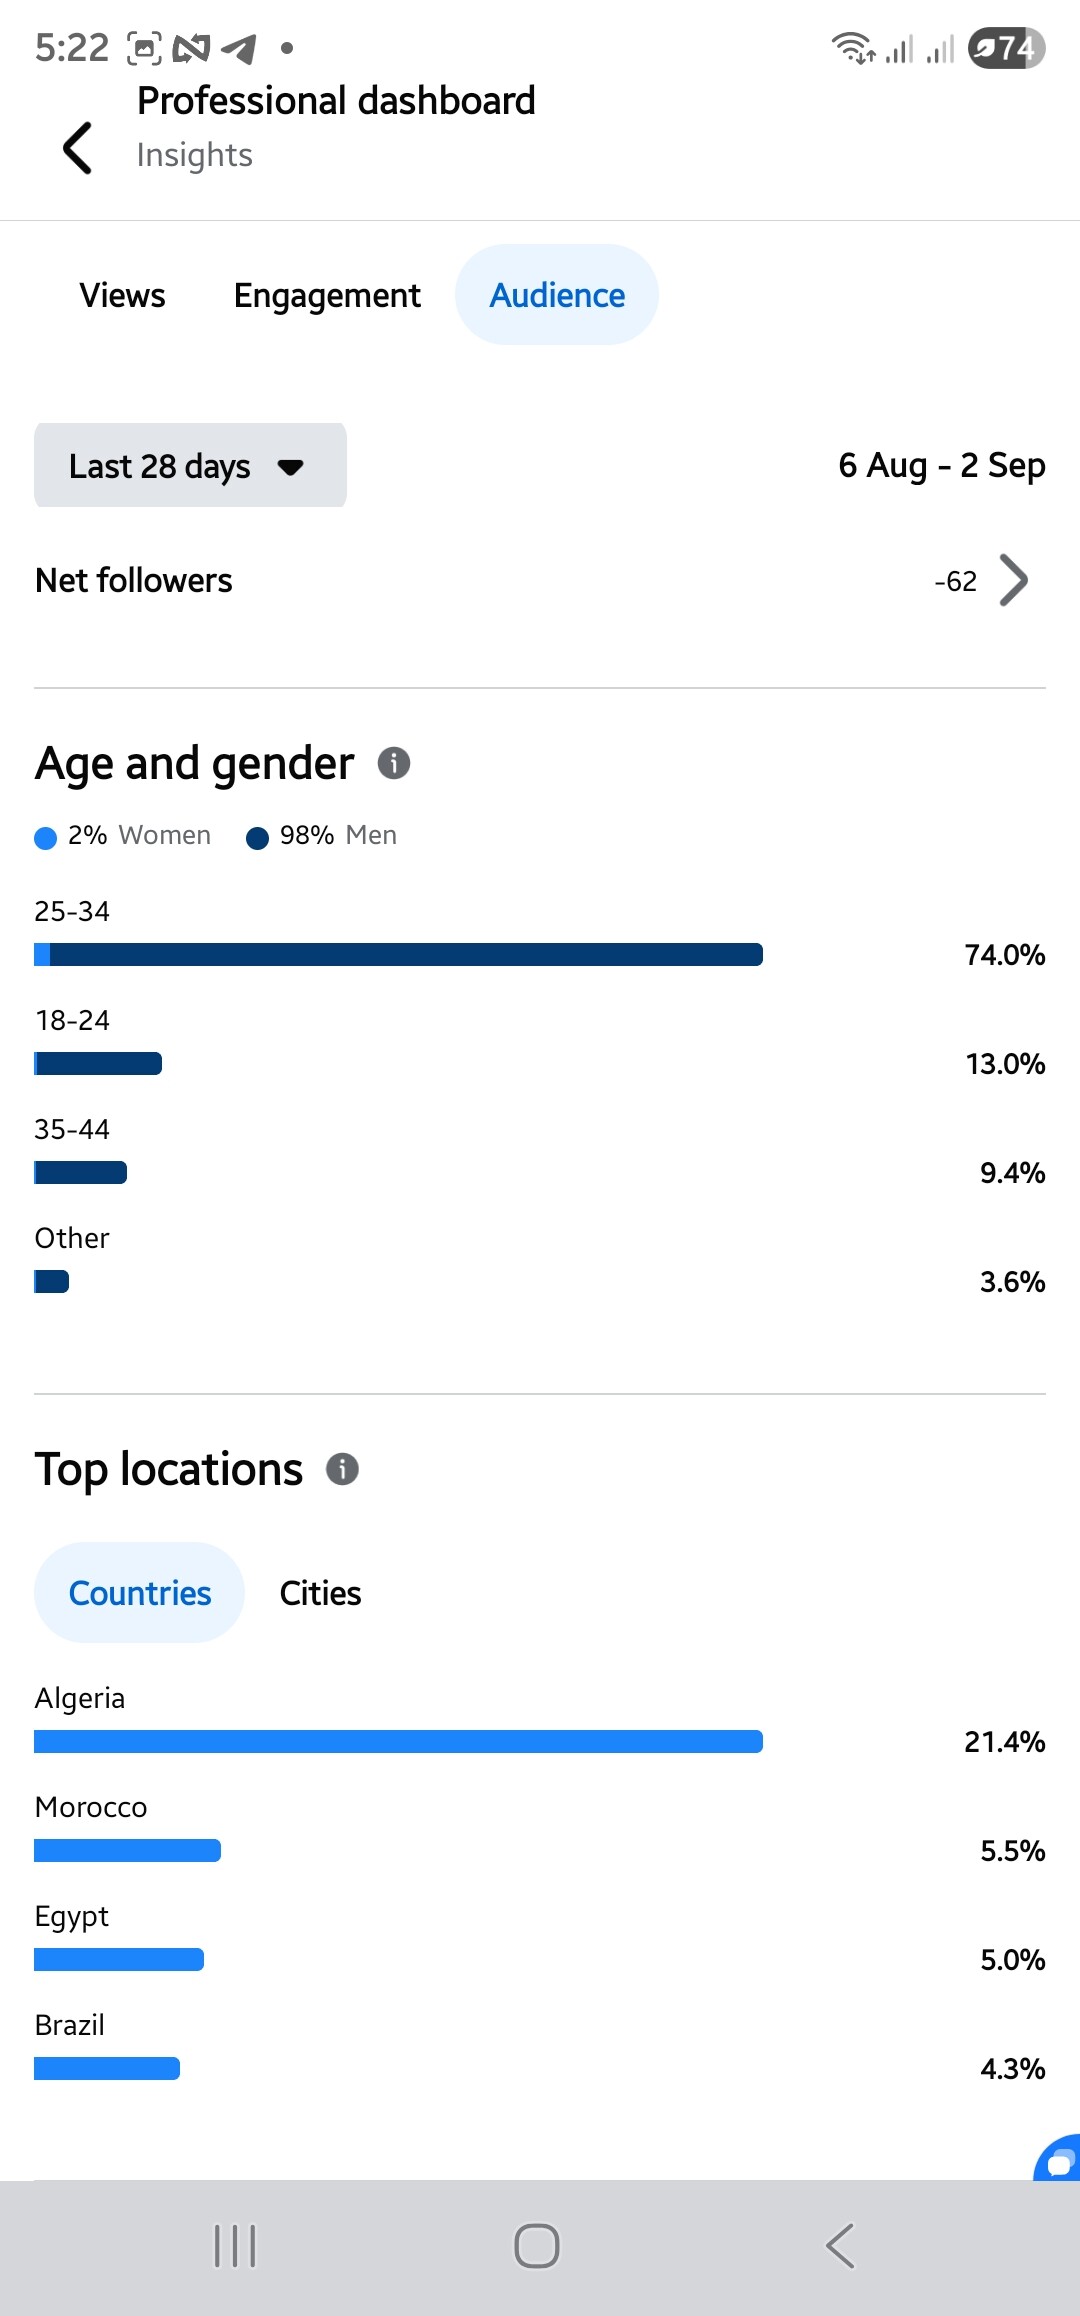Tap the Android back navigation icon
Viewport: 1080px width, 2316px height.
click(x=840, y=2246)
